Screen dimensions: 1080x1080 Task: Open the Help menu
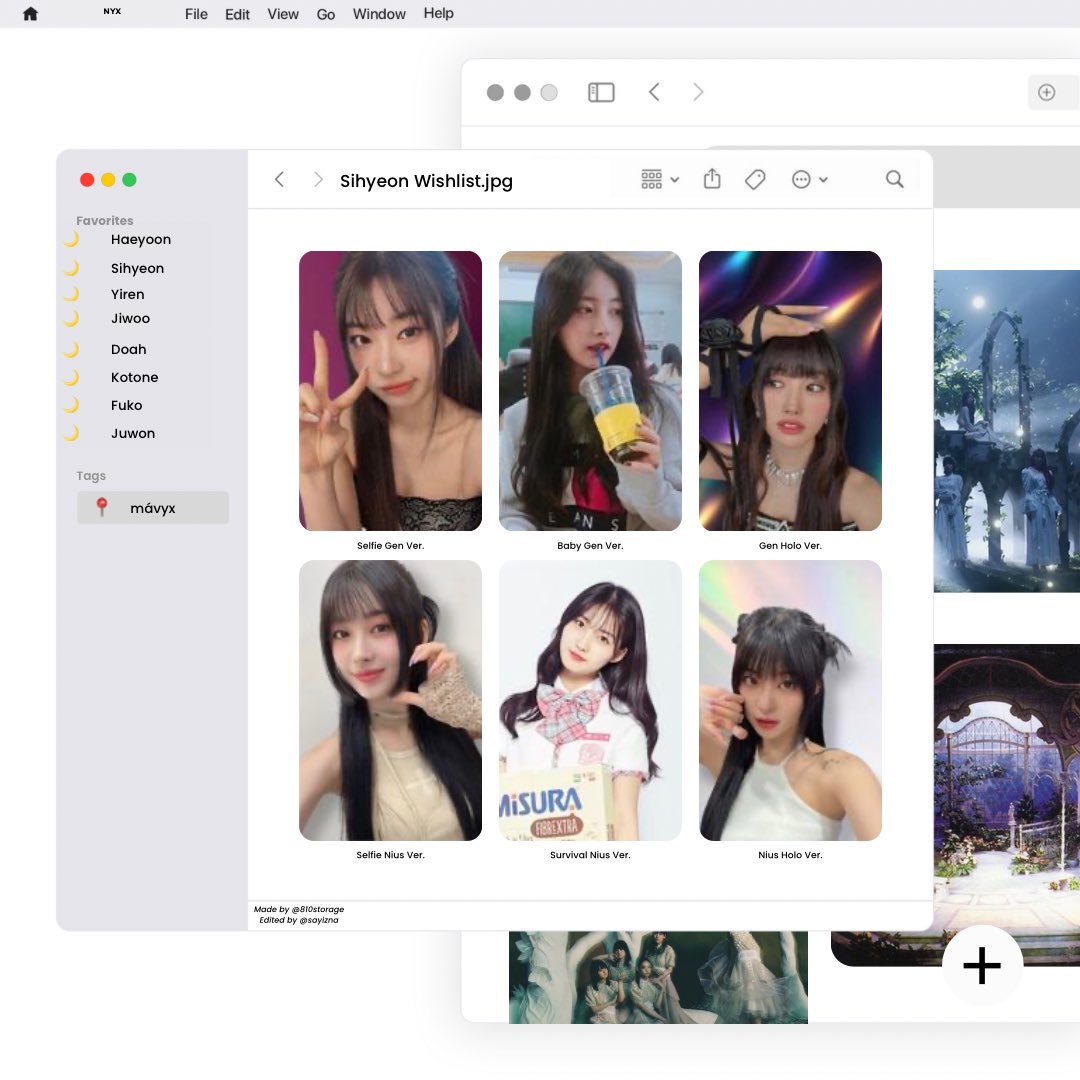(x=439, y=14)
